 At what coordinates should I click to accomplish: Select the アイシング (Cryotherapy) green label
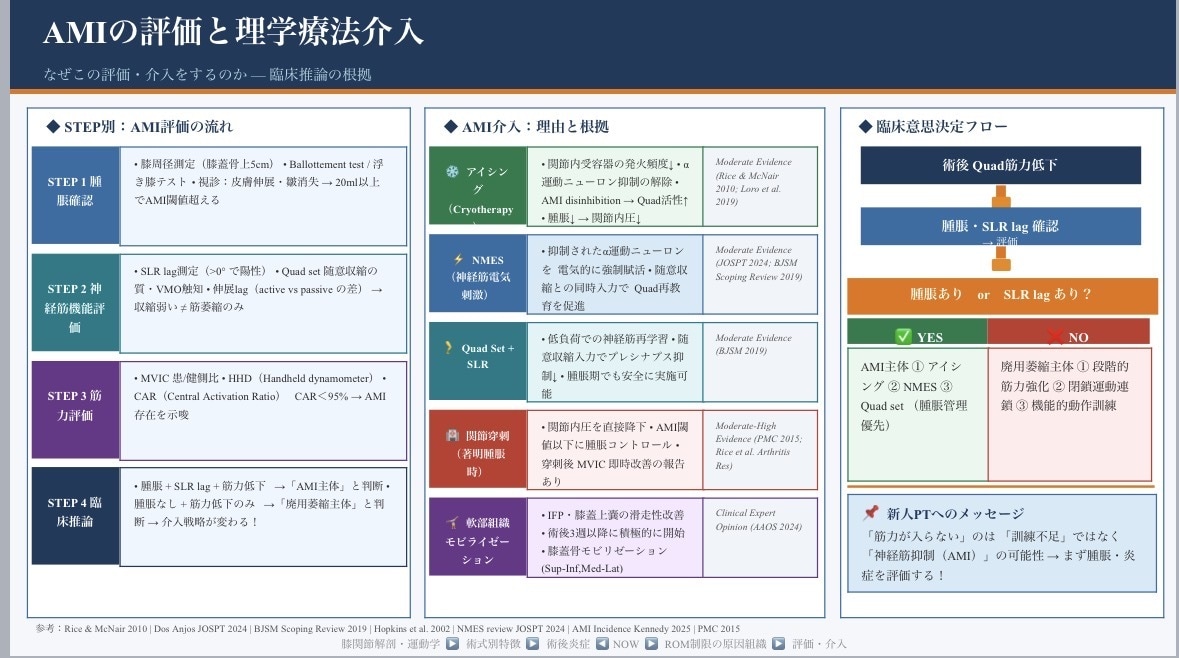(477, 186)
